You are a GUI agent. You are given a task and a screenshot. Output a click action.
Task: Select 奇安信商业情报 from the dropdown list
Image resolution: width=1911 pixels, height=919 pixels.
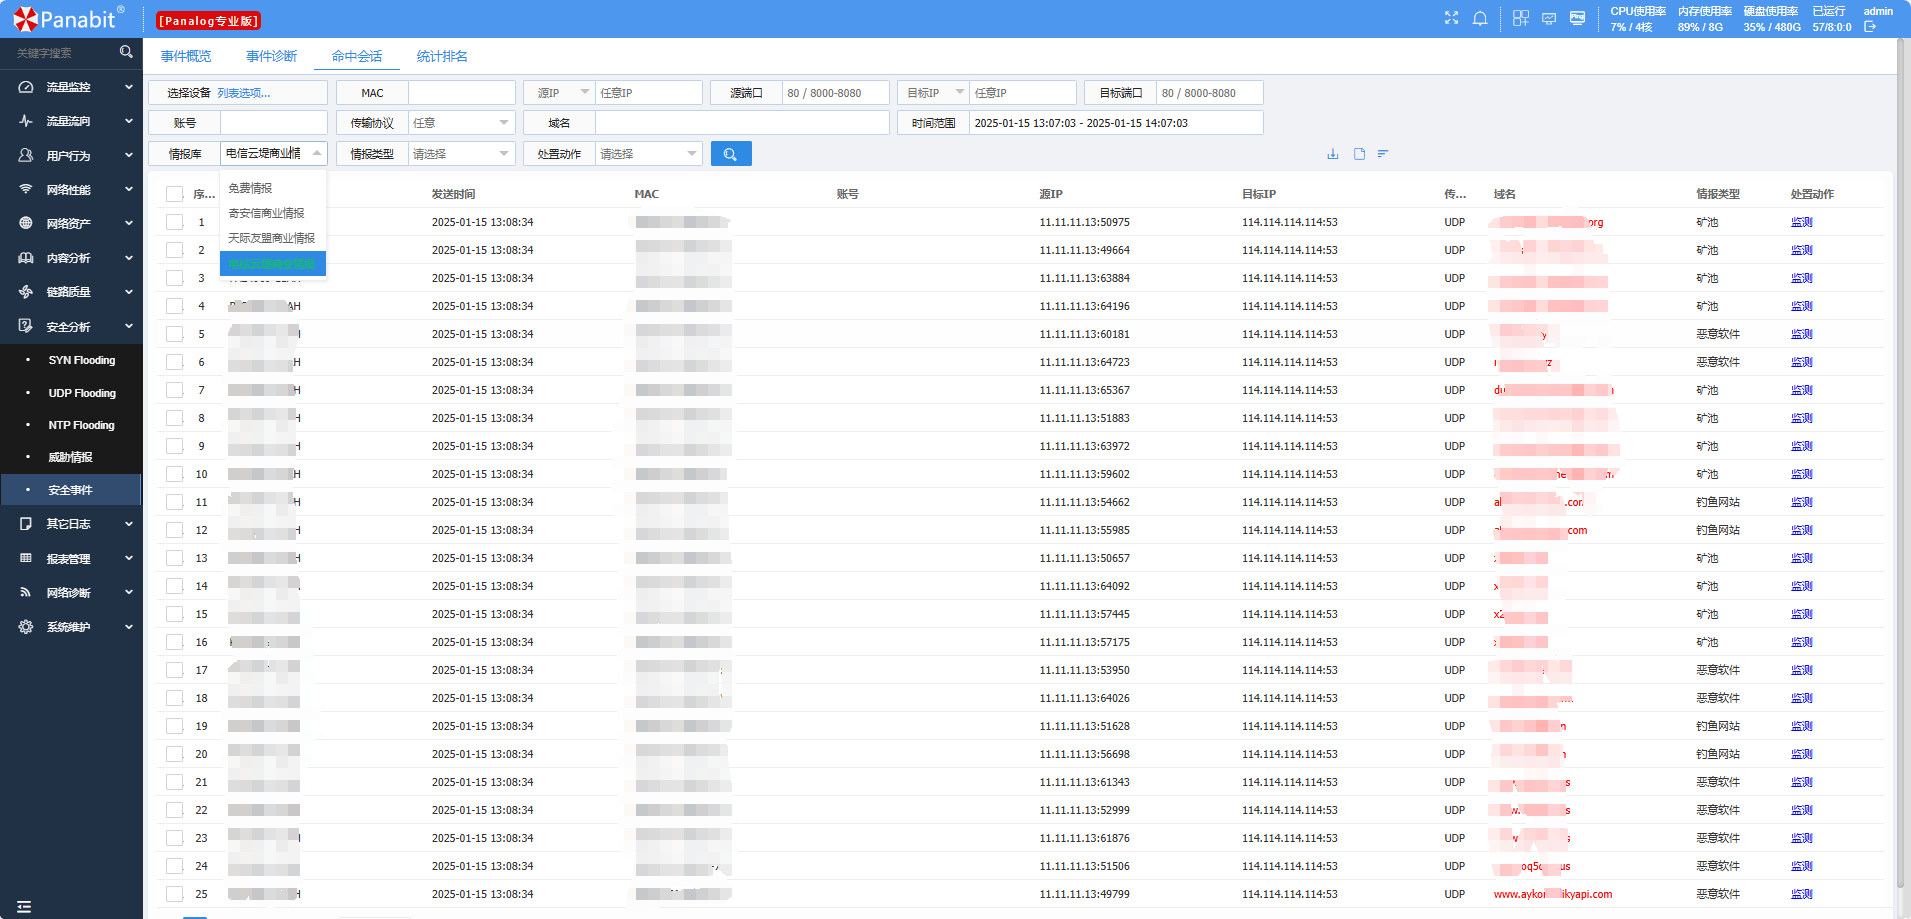coord(273,213)
